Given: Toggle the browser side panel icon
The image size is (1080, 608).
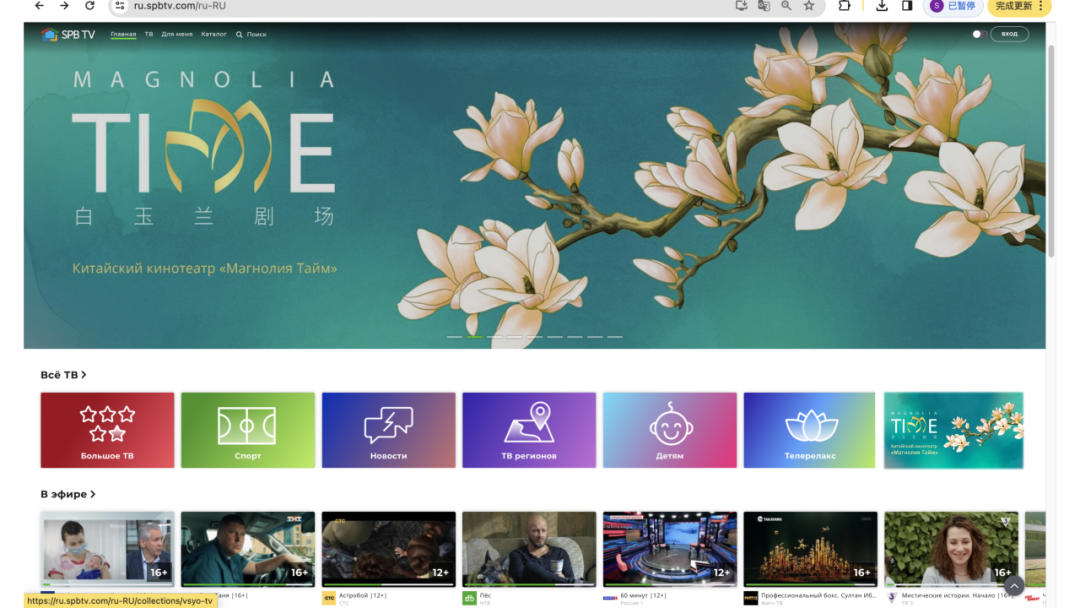Looking at the screenshot, I should (x=907, y=6).
